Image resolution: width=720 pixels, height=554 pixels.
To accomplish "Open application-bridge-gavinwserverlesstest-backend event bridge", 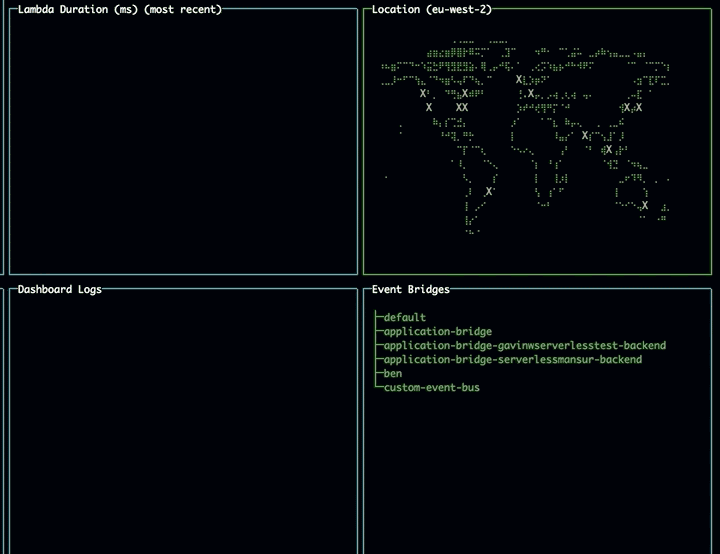I will (524, 346).
